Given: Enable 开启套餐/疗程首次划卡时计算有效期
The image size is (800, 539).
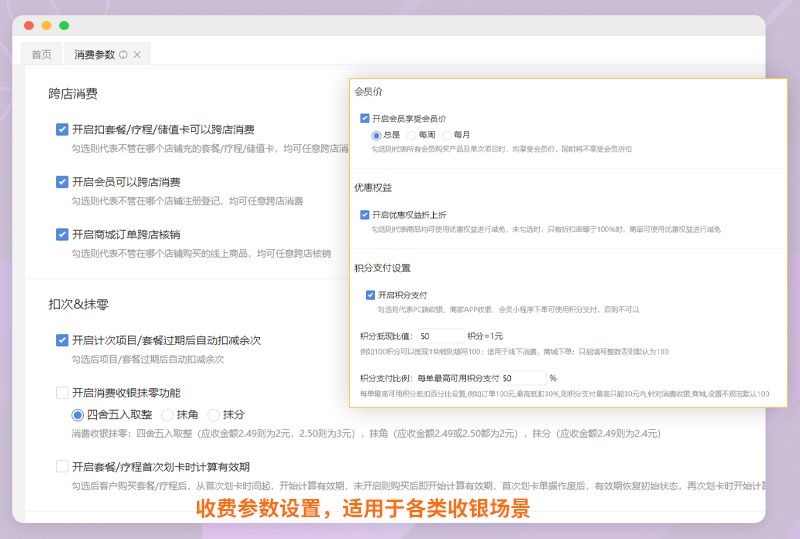Looking at the screenshot, I should pyautogui.click(x=62, y=467).
